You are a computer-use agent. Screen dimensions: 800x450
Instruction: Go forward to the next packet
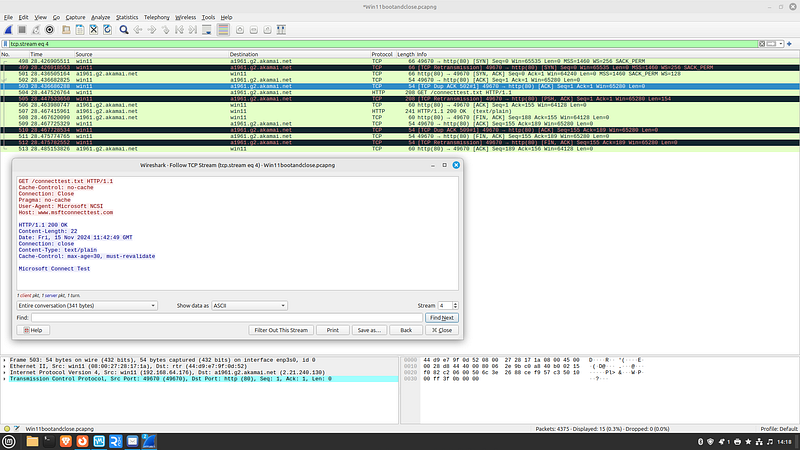pos(152,30)
